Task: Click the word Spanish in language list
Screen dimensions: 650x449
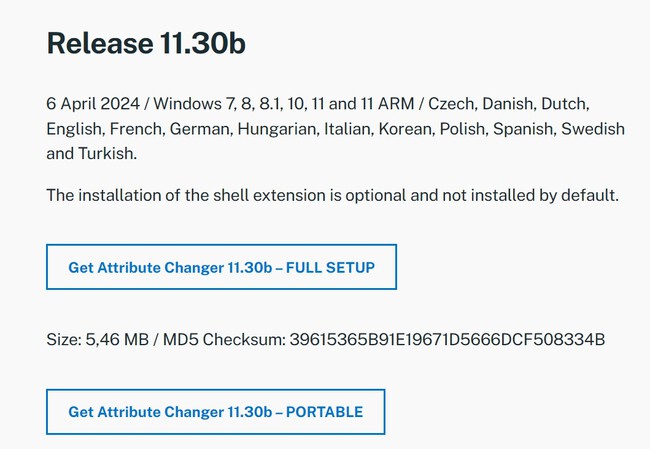Action: pos(523,129)
